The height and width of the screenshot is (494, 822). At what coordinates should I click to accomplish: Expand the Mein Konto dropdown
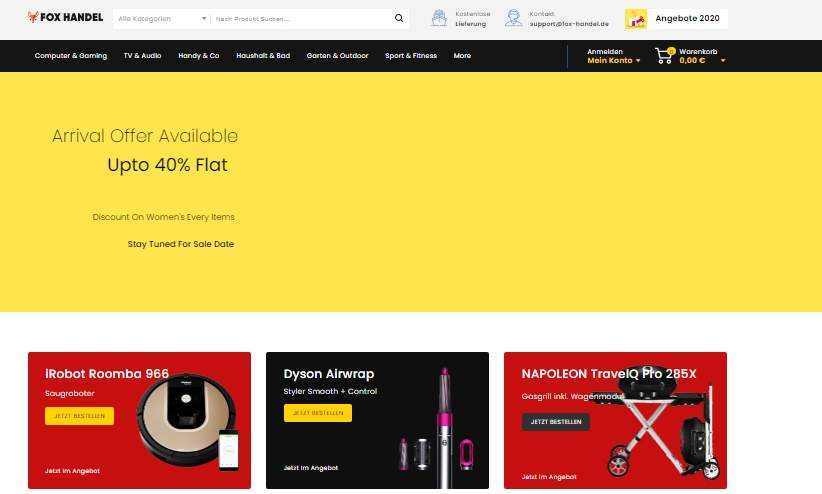click(x=613, y=60)
